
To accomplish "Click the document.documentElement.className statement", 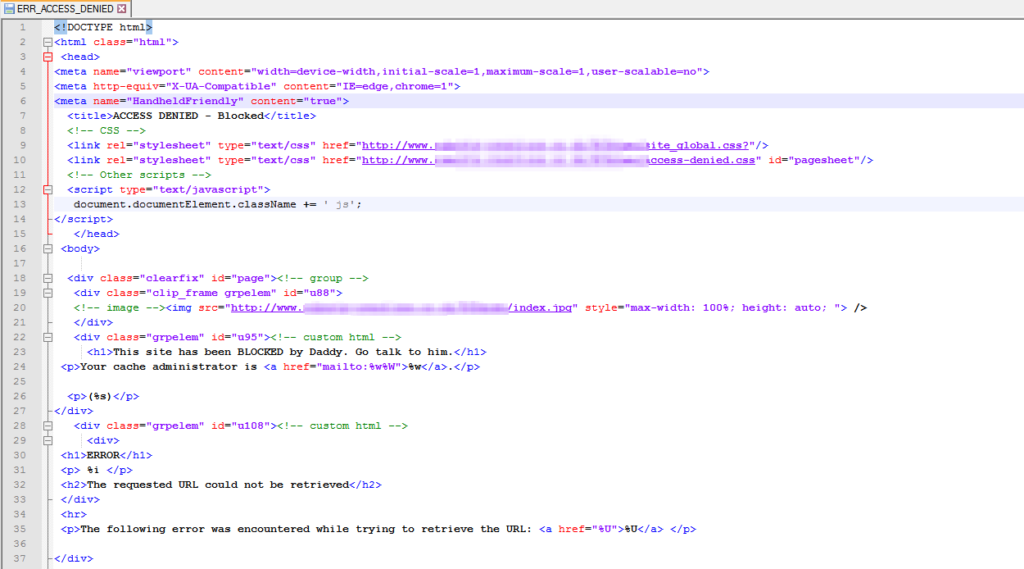I will click(217, 204).
